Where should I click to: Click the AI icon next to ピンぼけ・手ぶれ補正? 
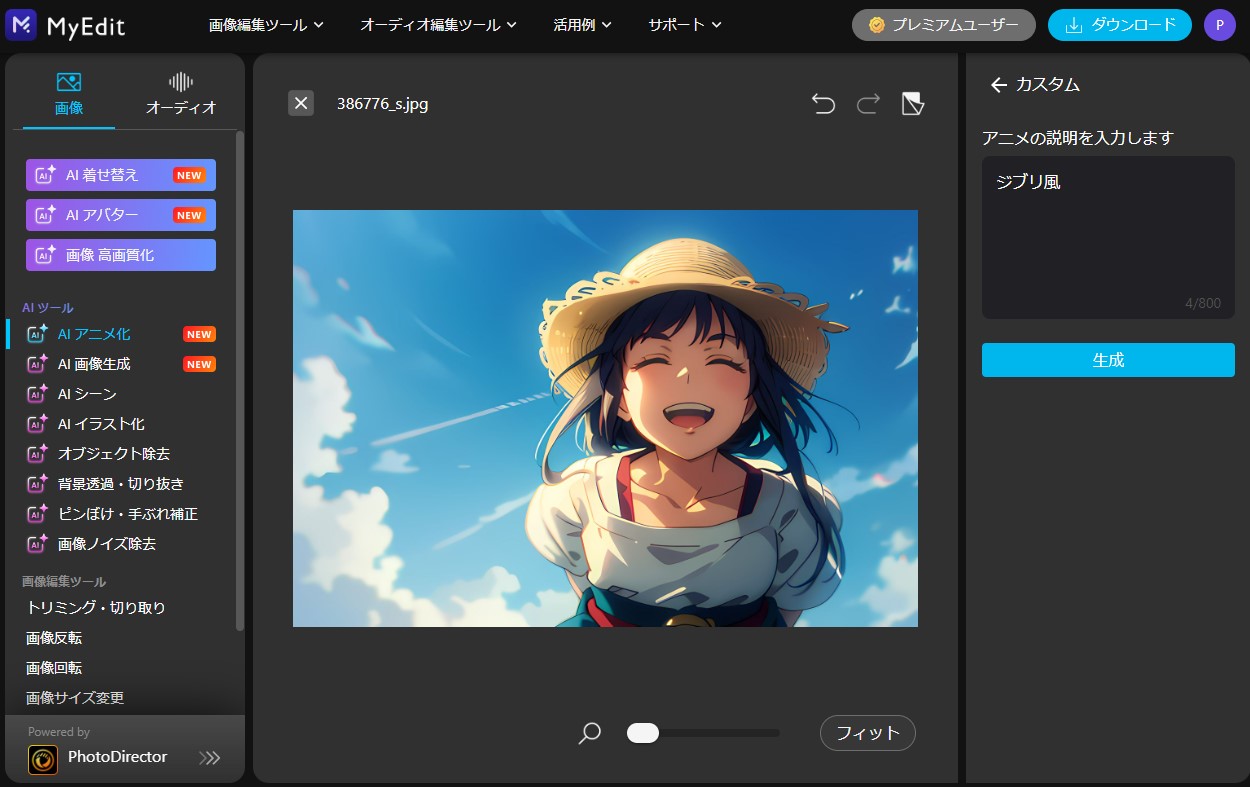37,514
